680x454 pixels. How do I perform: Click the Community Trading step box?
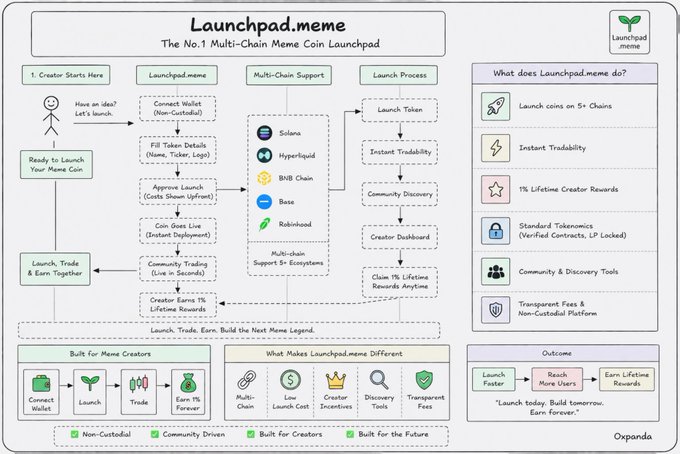click(x=177, y=268)
